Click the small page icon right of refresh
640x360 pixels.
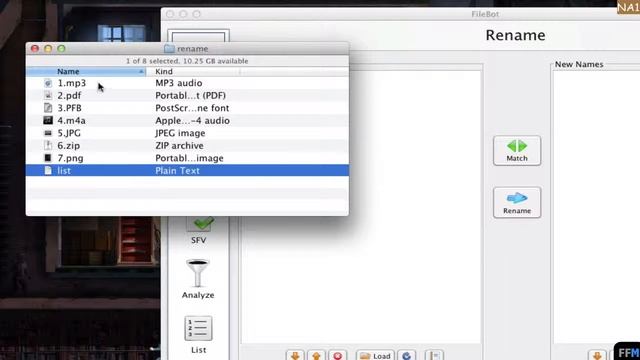(x=434, y=356)
